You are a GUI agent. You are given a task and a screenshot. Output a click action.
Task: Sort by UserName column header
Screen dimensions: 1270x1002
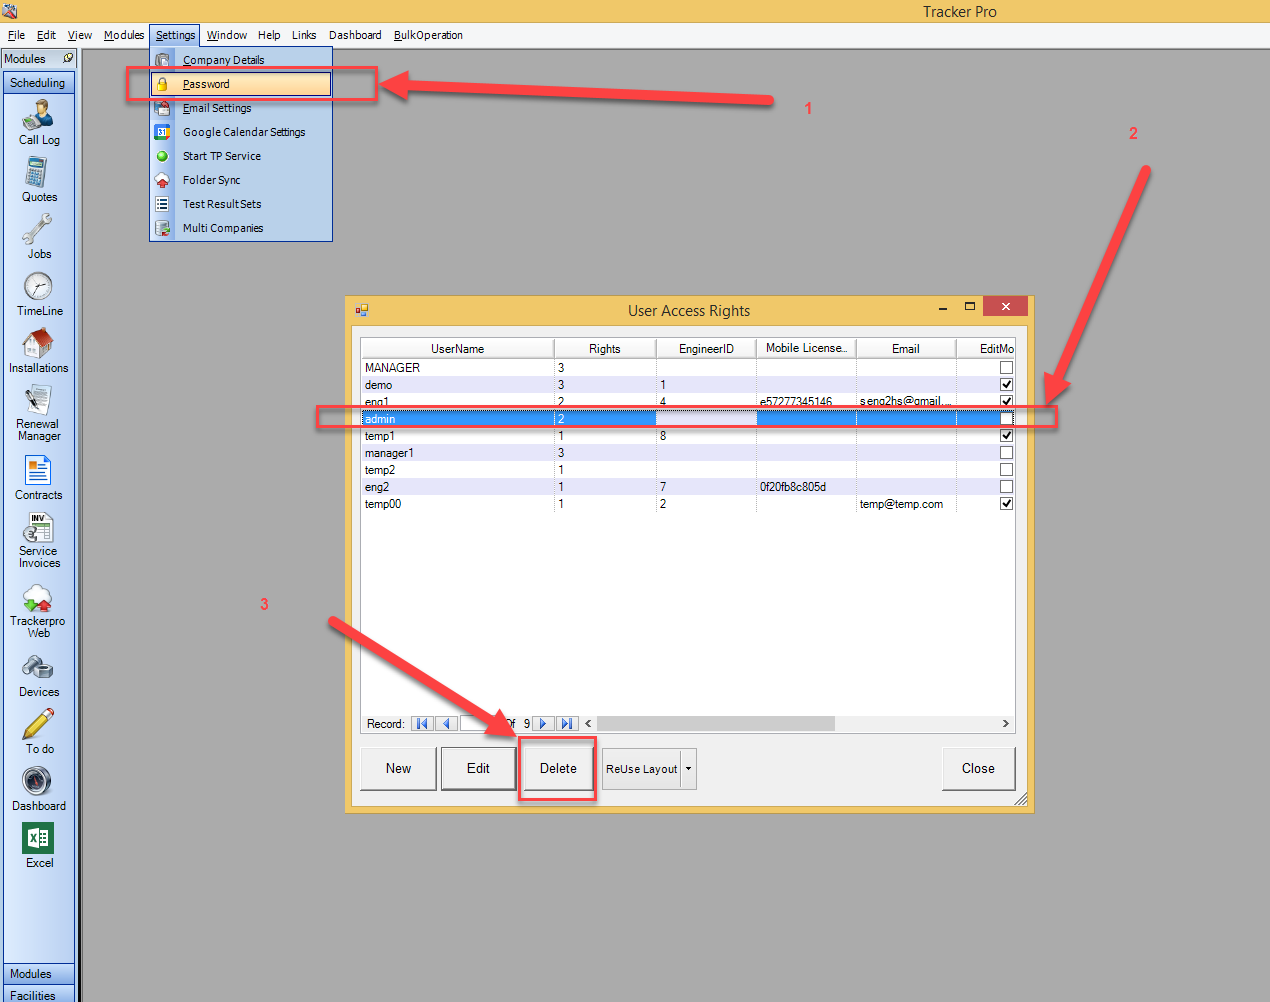pyautogui.click(x=457, y=349)
